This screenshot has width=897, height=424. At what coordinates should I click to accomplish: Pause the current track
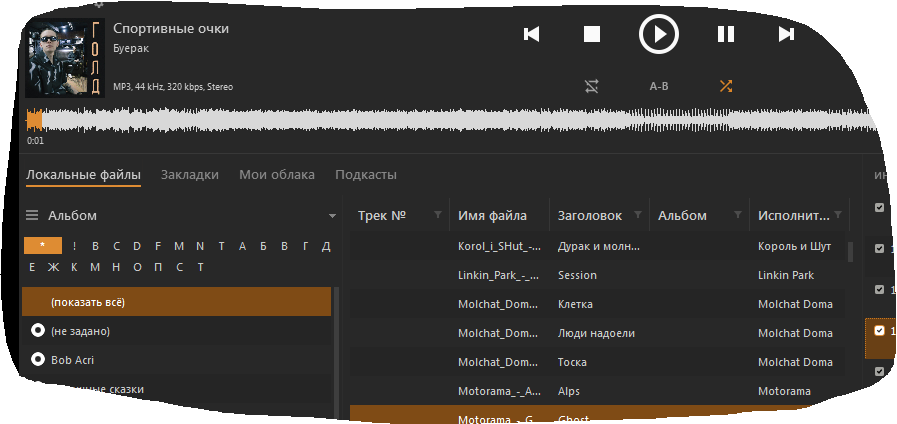tap(726, 35)
